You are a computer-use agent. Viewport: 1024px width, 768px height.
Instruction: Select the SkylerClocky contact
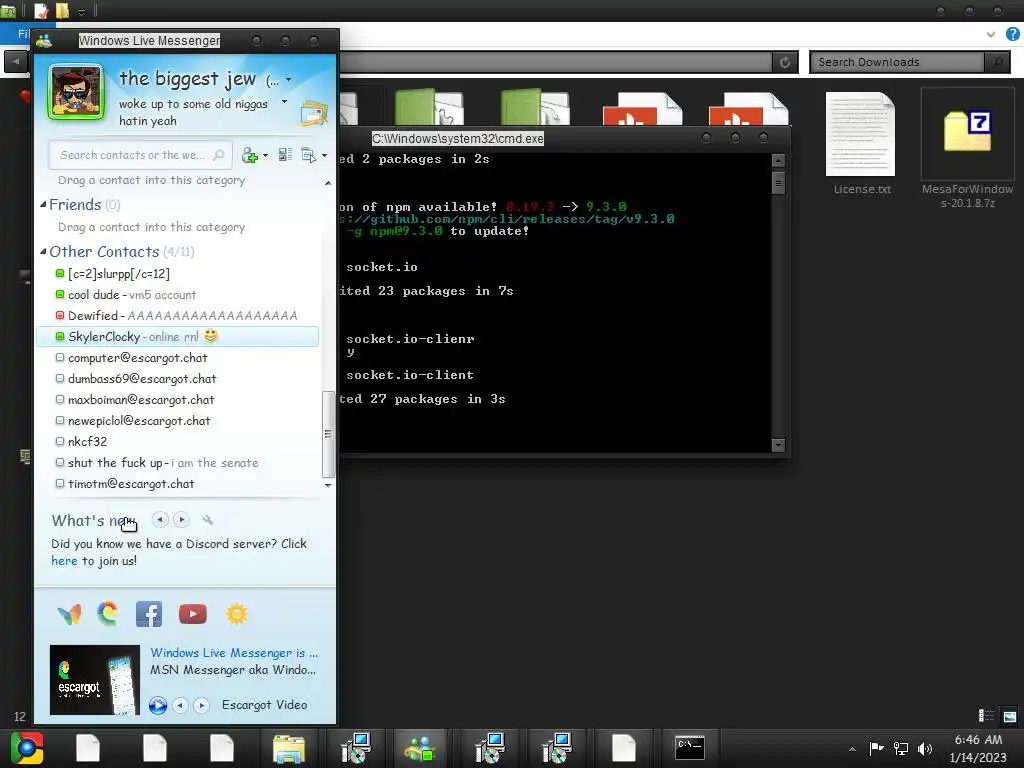(177, 336)
